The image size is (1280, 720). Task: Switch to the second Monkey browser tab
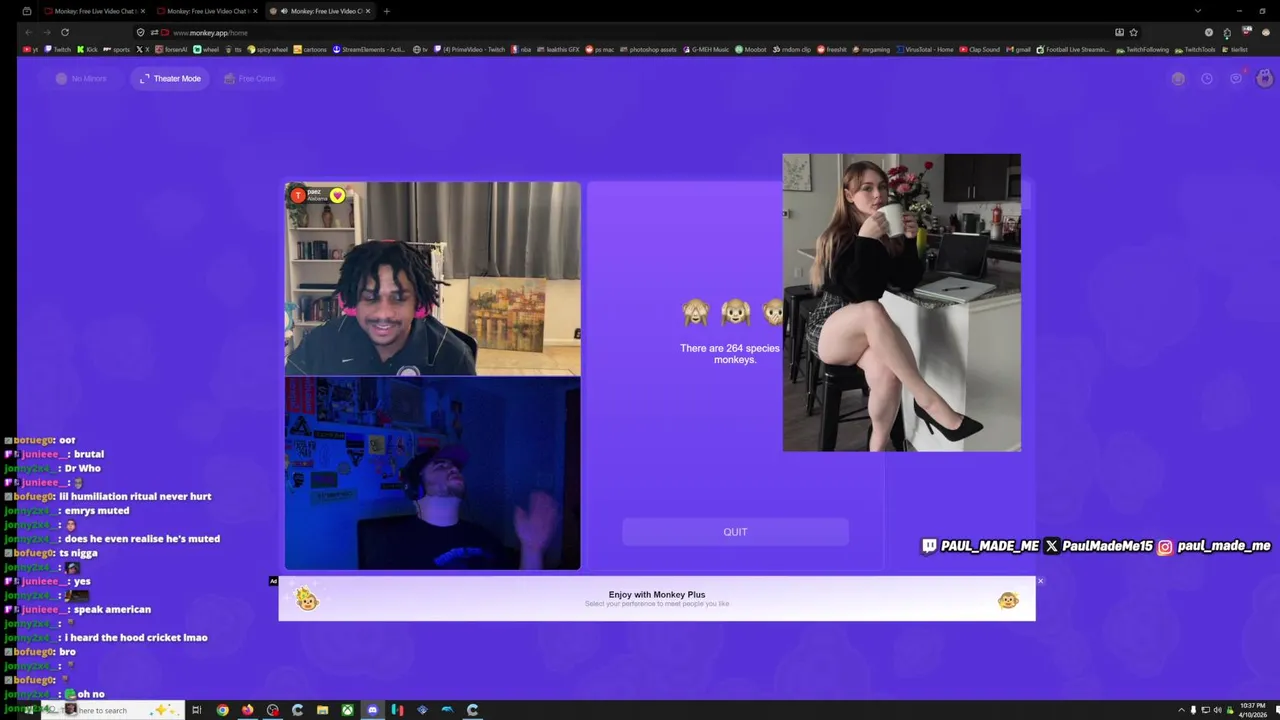click(x=206, y=11)
